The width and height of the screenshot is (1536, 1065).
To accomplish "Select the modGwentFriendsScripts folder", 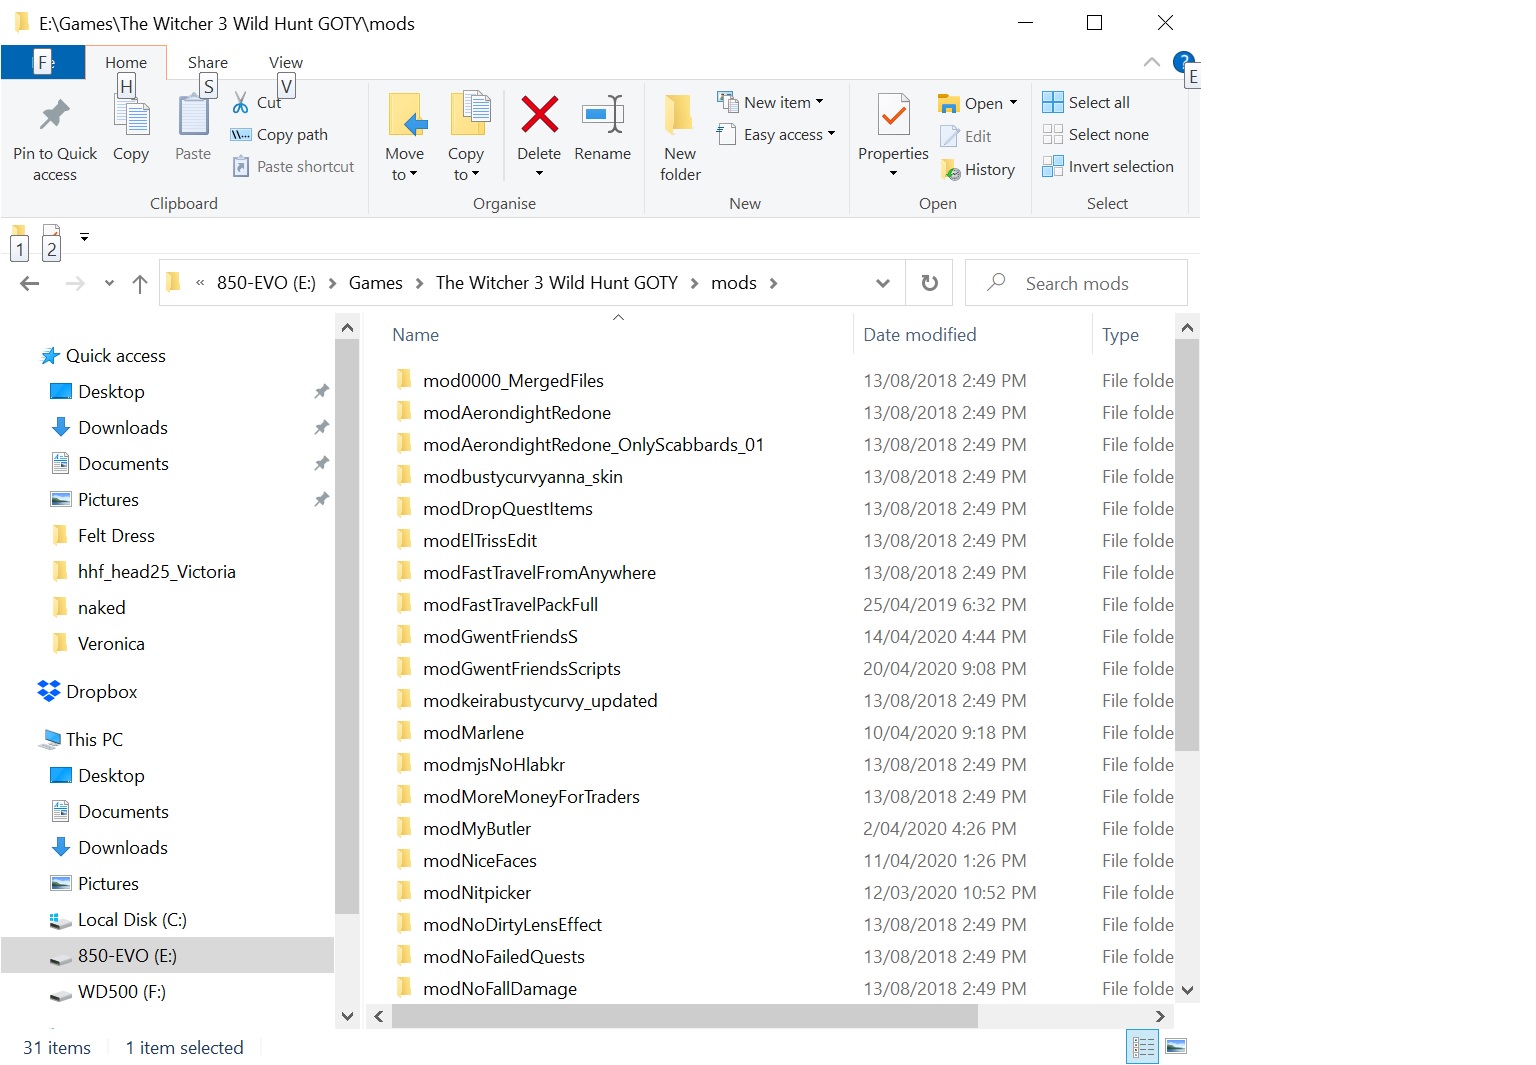I will pyautogui.click(x=521, y=668).
